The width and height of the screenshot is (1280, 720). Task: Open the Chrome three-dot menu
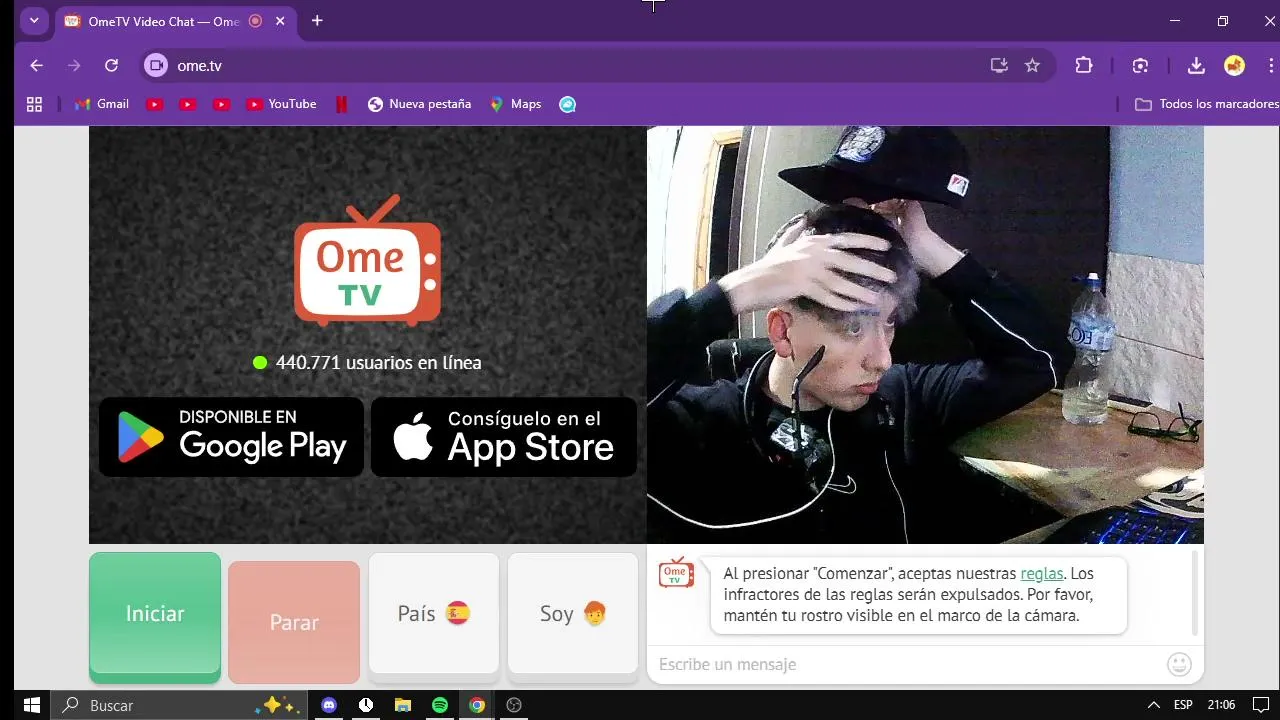pyautogui.click(x=1270, y=66)
